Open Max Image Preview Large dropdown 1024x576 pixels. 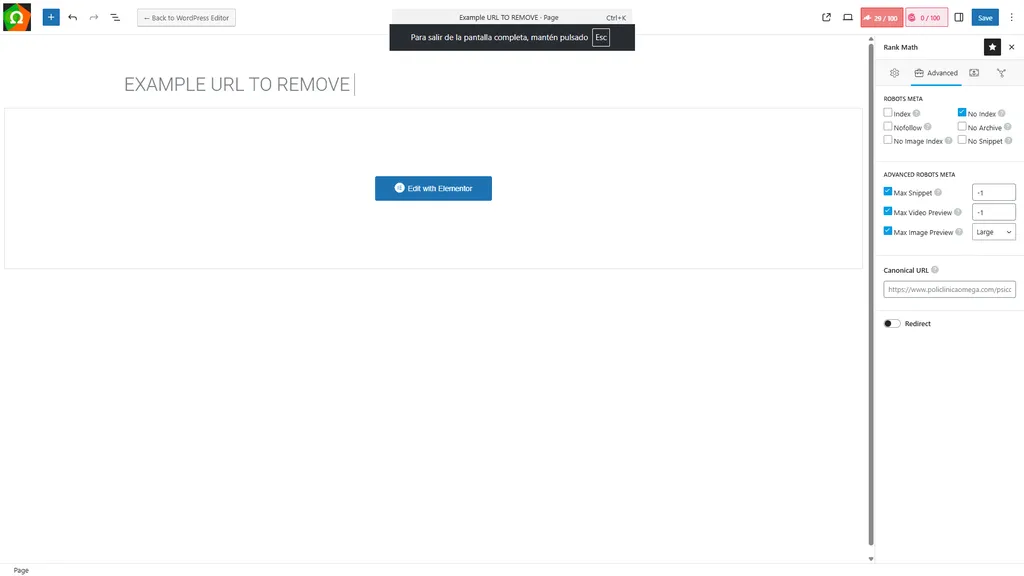pos(993,232)
